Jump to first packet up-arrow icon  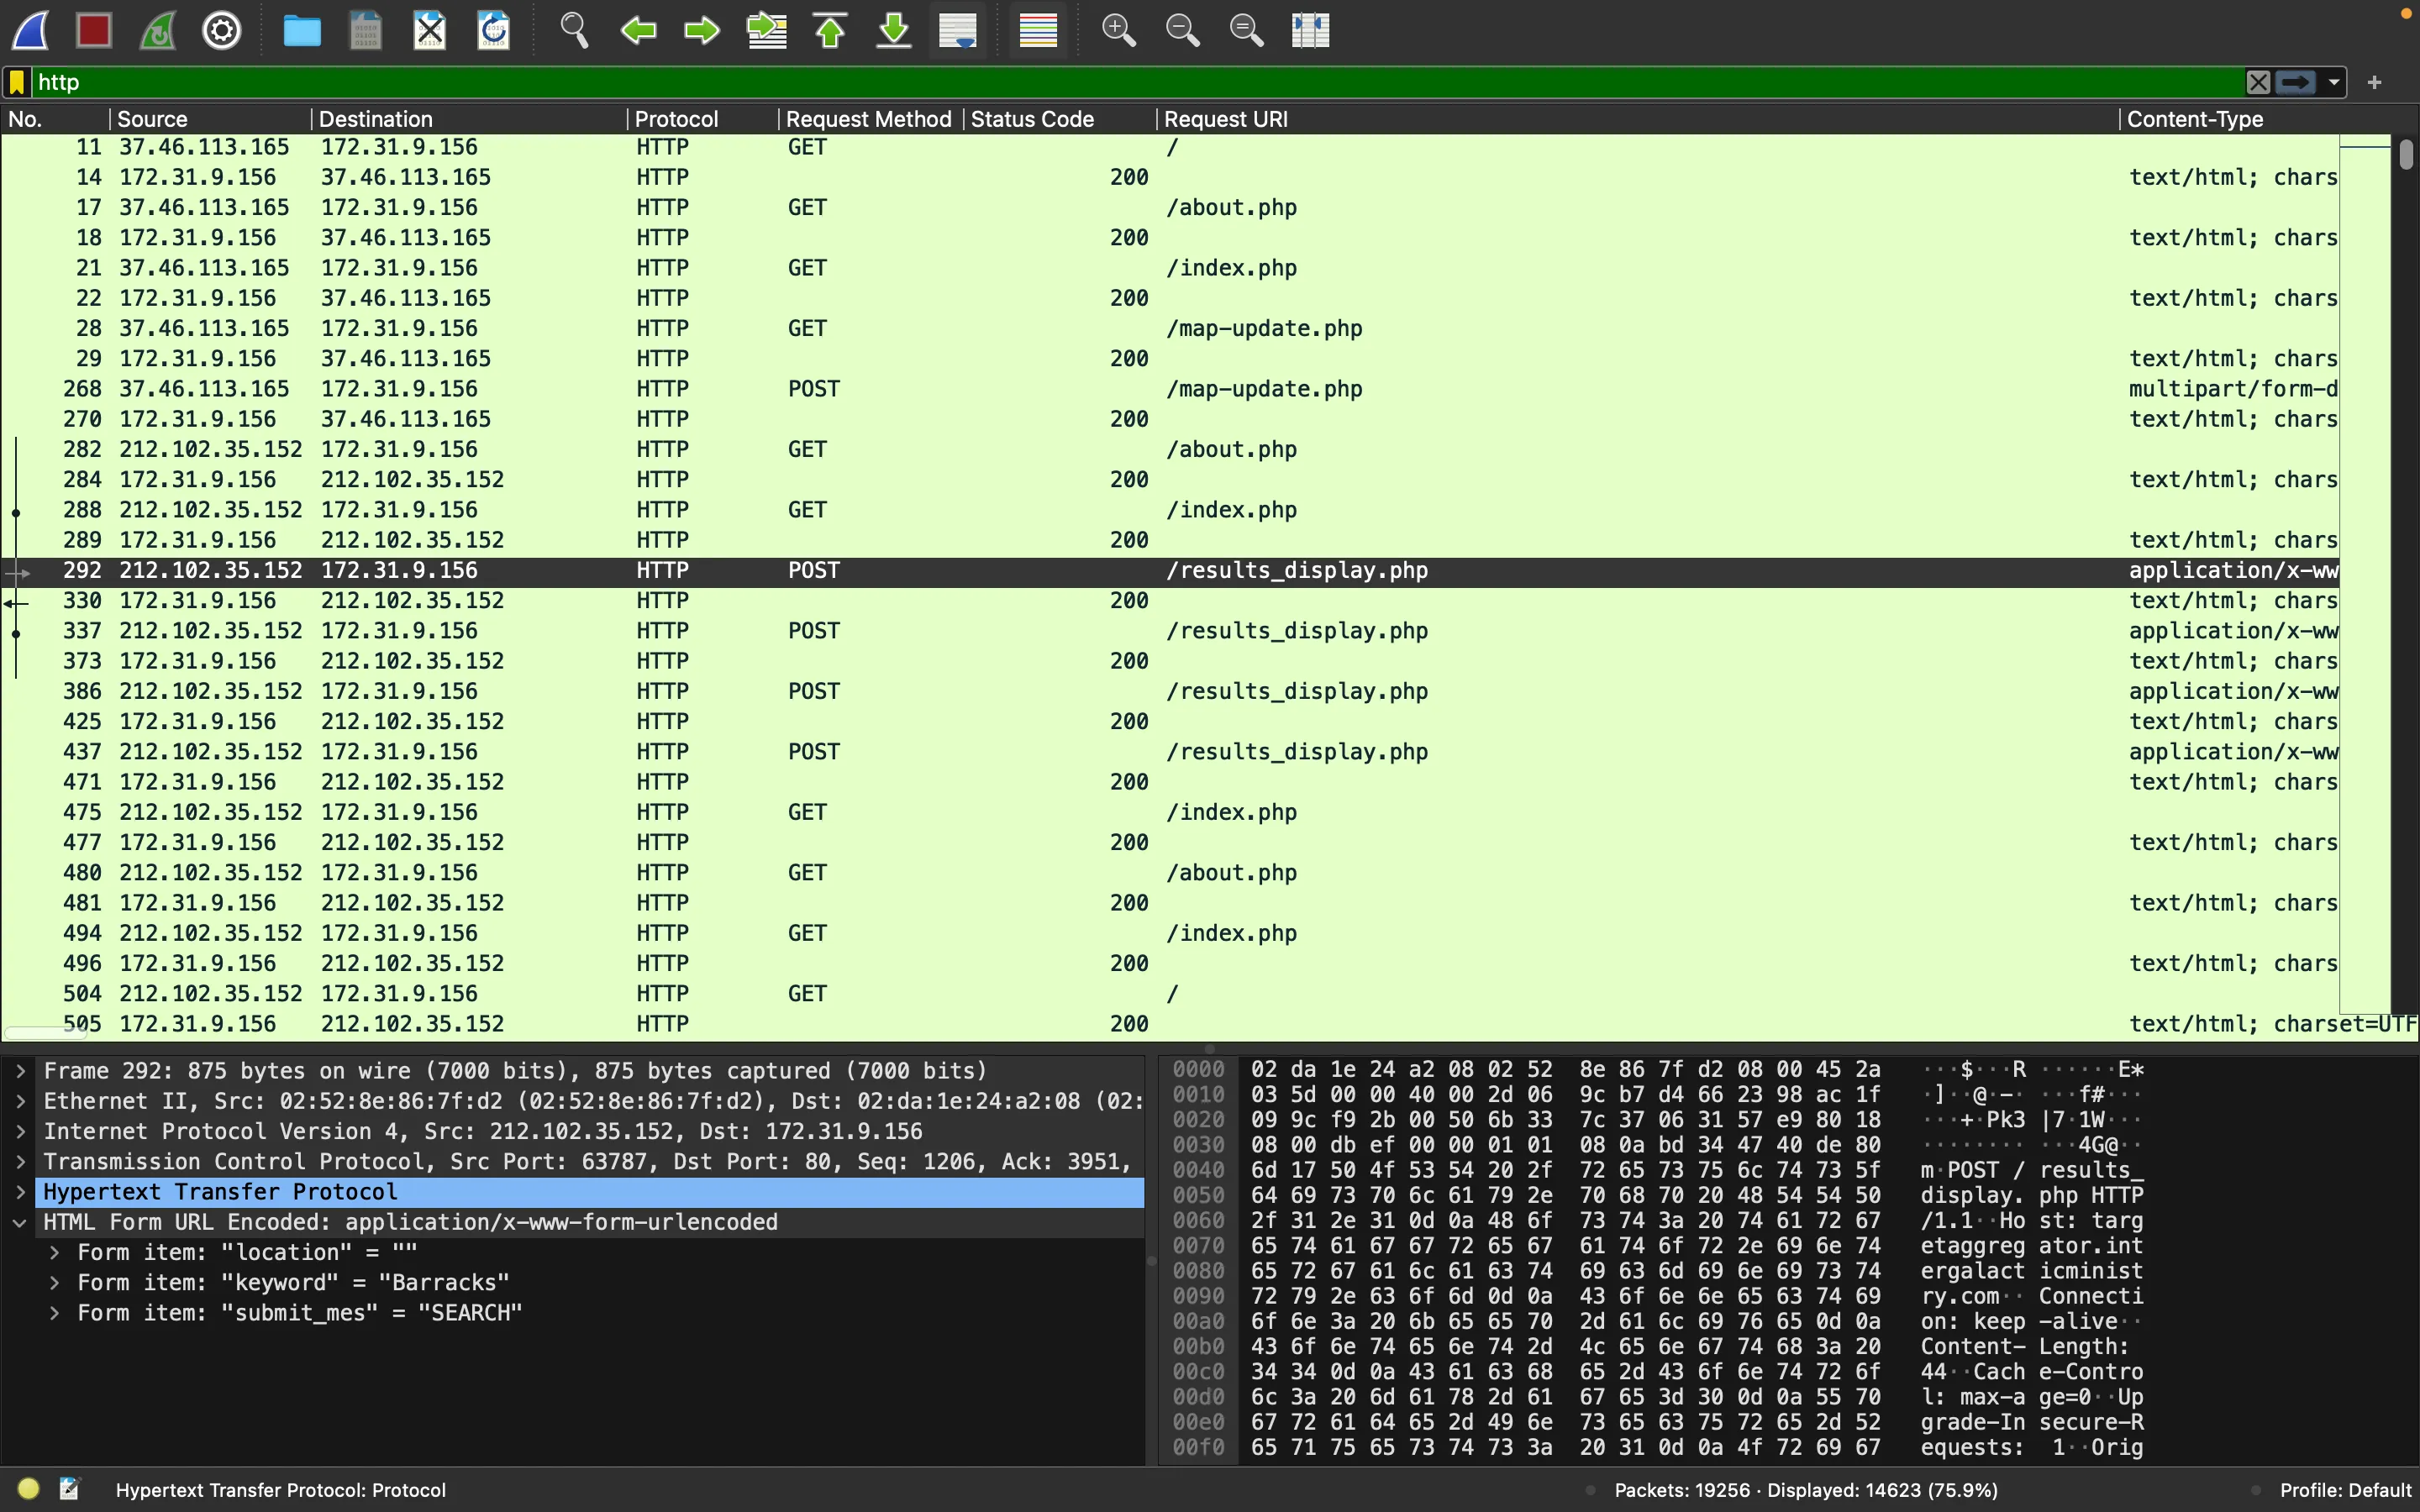(x=830, y=30)
